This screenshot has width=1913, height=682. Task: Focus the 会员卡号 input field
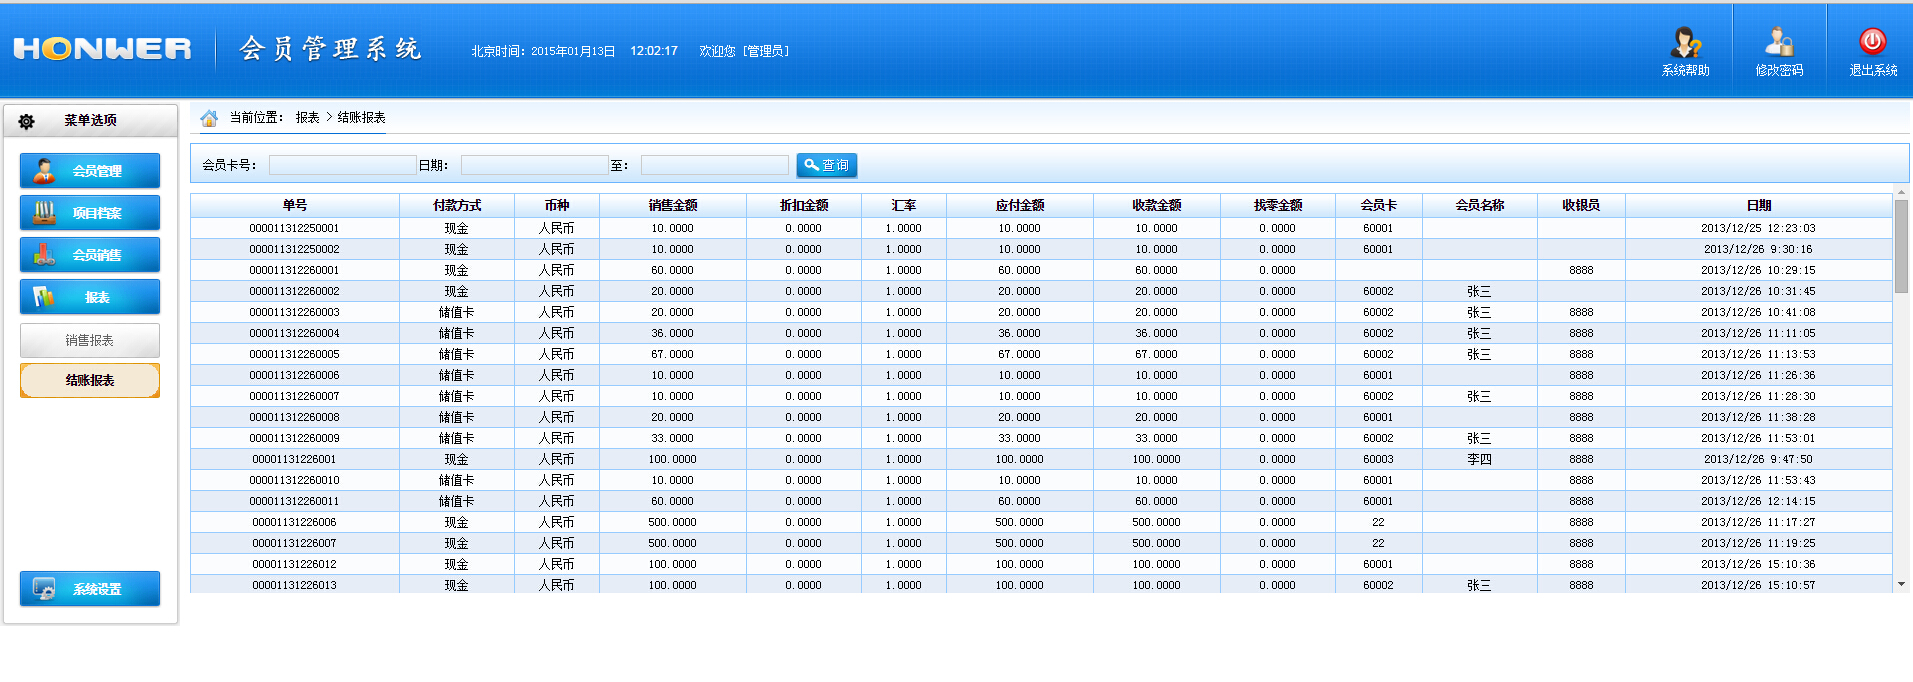coord(342,165)
